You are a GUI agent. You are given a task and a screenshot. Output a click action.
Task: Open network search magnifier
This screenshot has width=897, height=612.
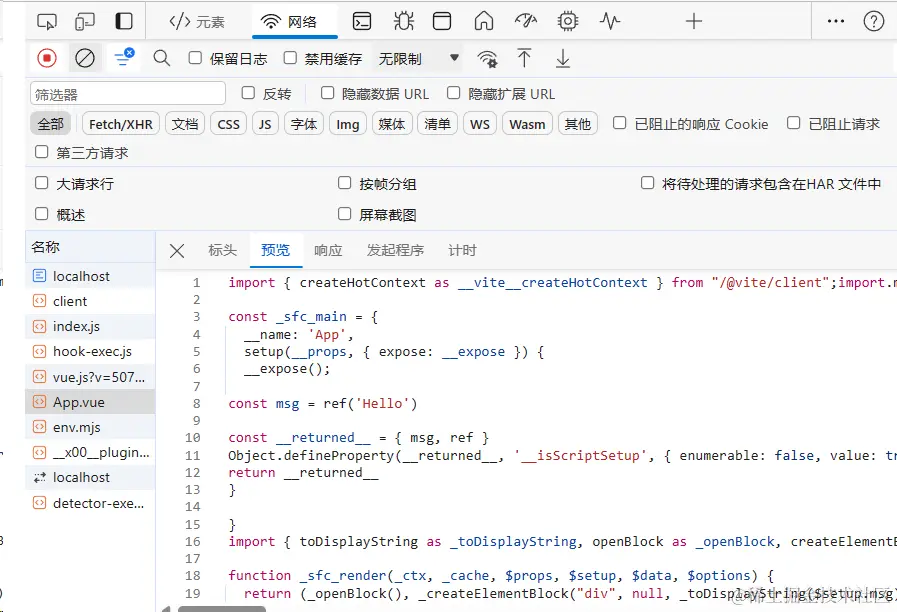pos(161,58)
